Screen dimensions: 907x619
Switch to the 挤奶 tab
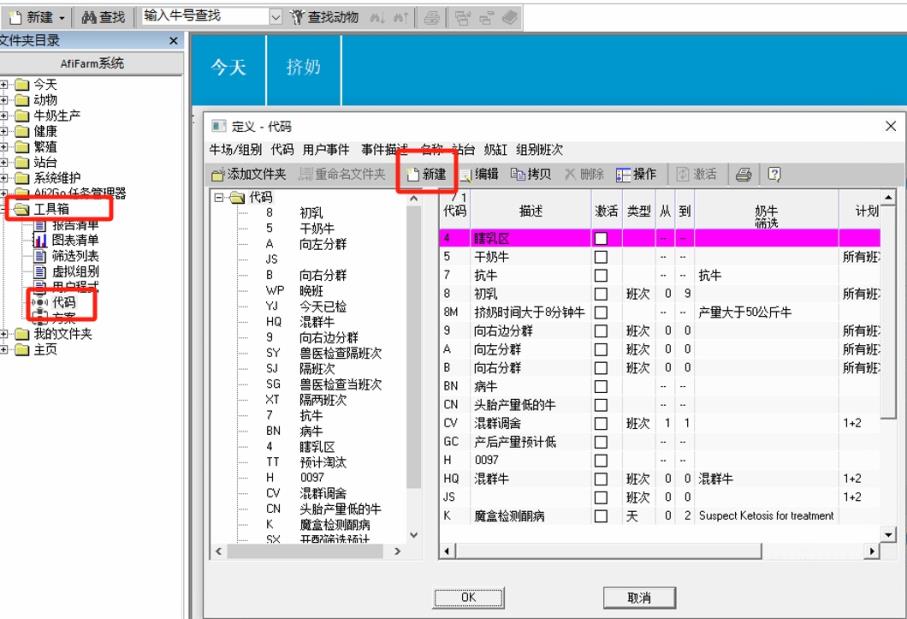(304, 68)
